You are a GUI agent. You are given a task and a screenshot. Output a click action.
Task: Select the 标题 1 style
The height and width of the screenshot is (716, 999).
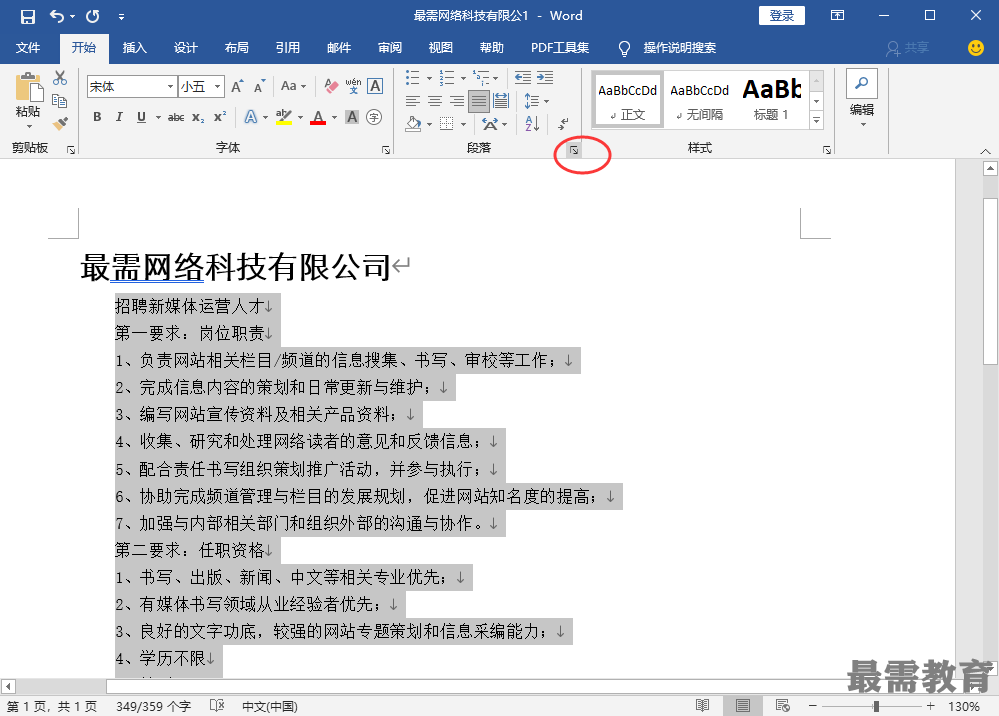point(771,101)
